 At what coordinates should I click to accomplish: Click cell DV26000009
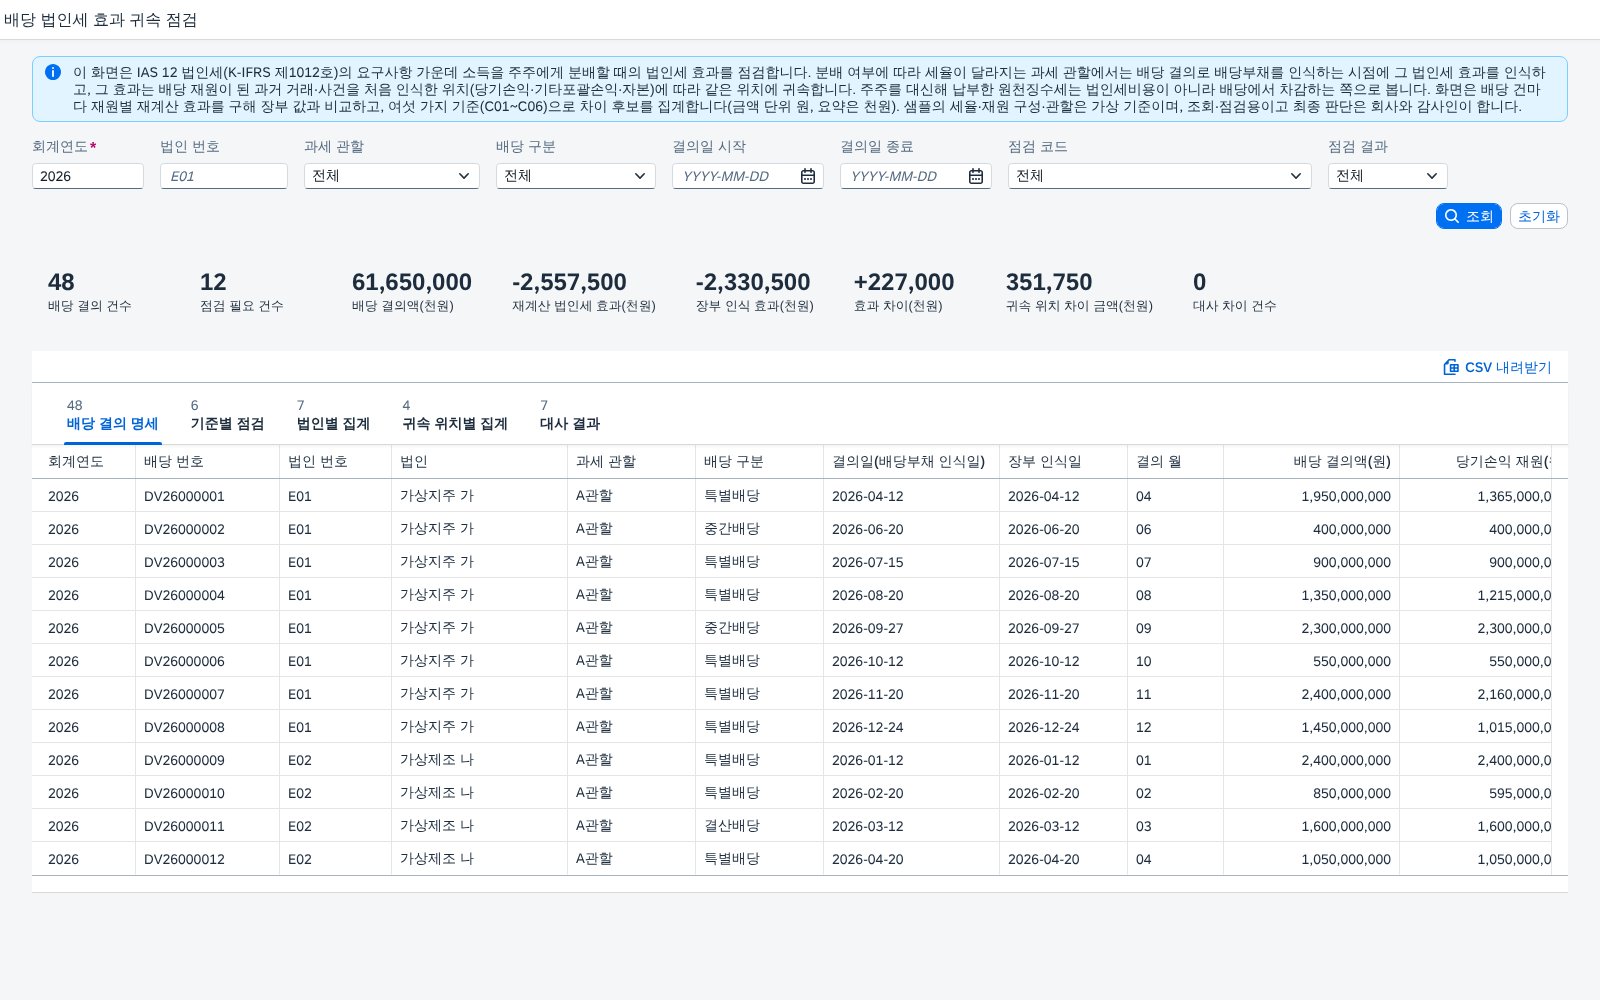pyautogui.click(x=184, y=760)
